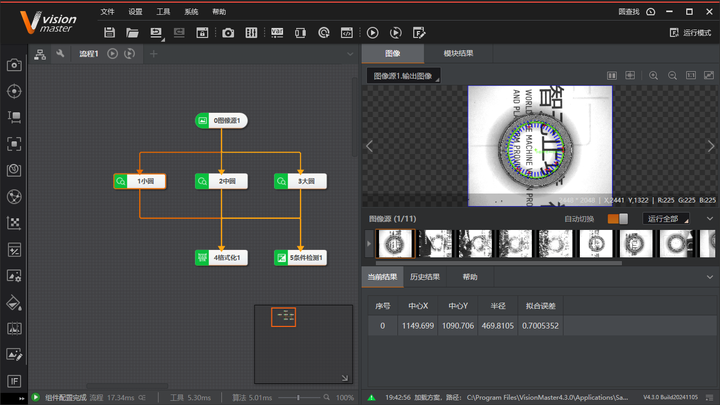Click the 运行模式 button

691,33
